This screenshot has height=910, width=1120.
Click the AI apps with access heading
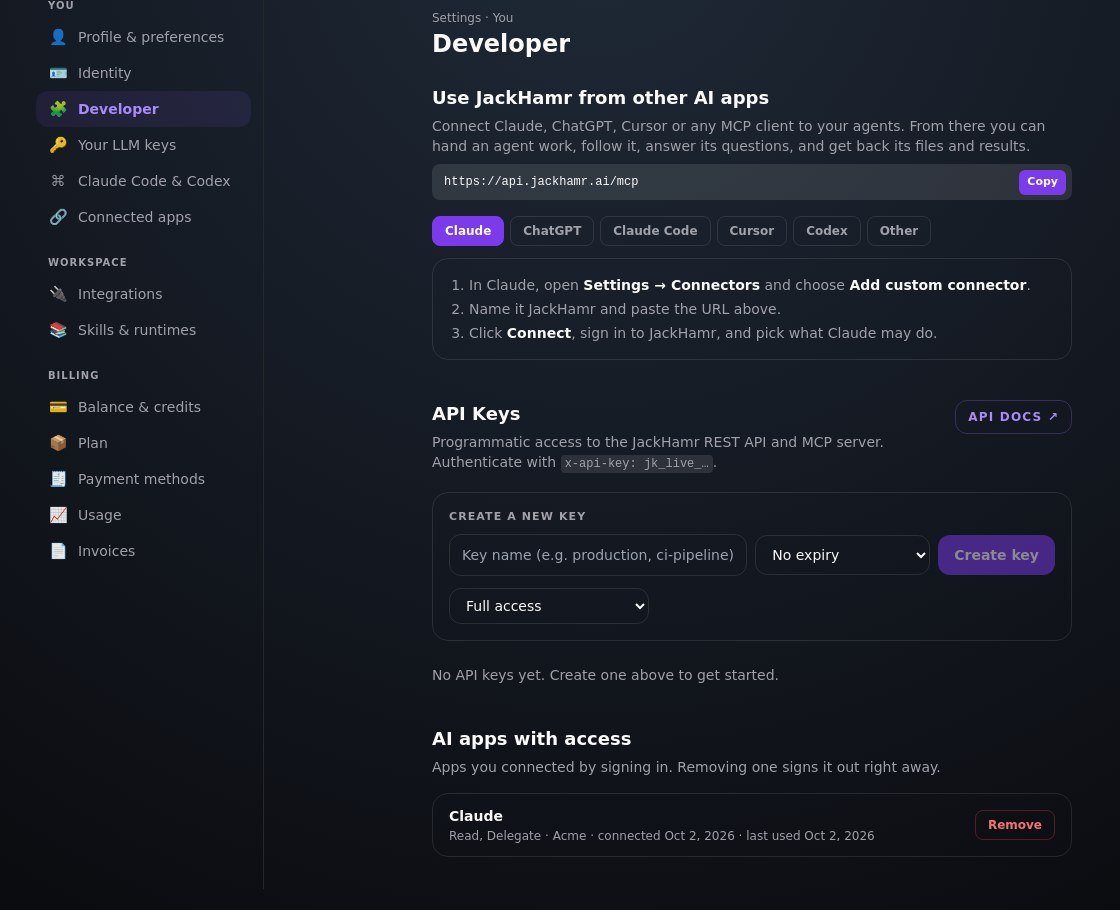tap(531, 739)
